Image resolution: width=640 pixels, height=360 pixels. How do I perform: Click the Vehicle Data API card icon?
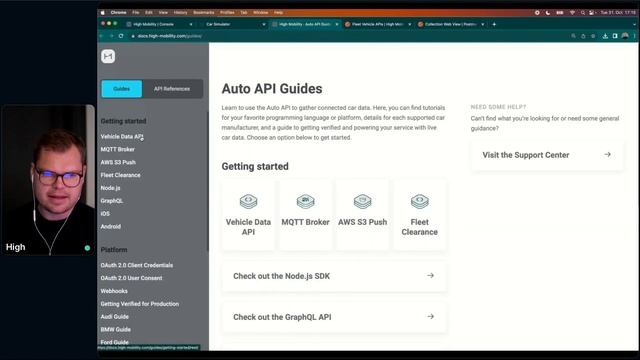click(248, 201)
